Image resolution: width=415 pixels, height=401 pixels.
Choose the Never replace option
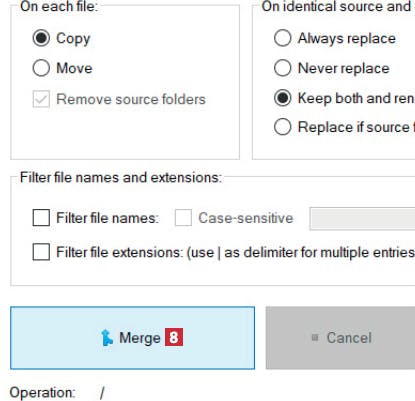282,68
